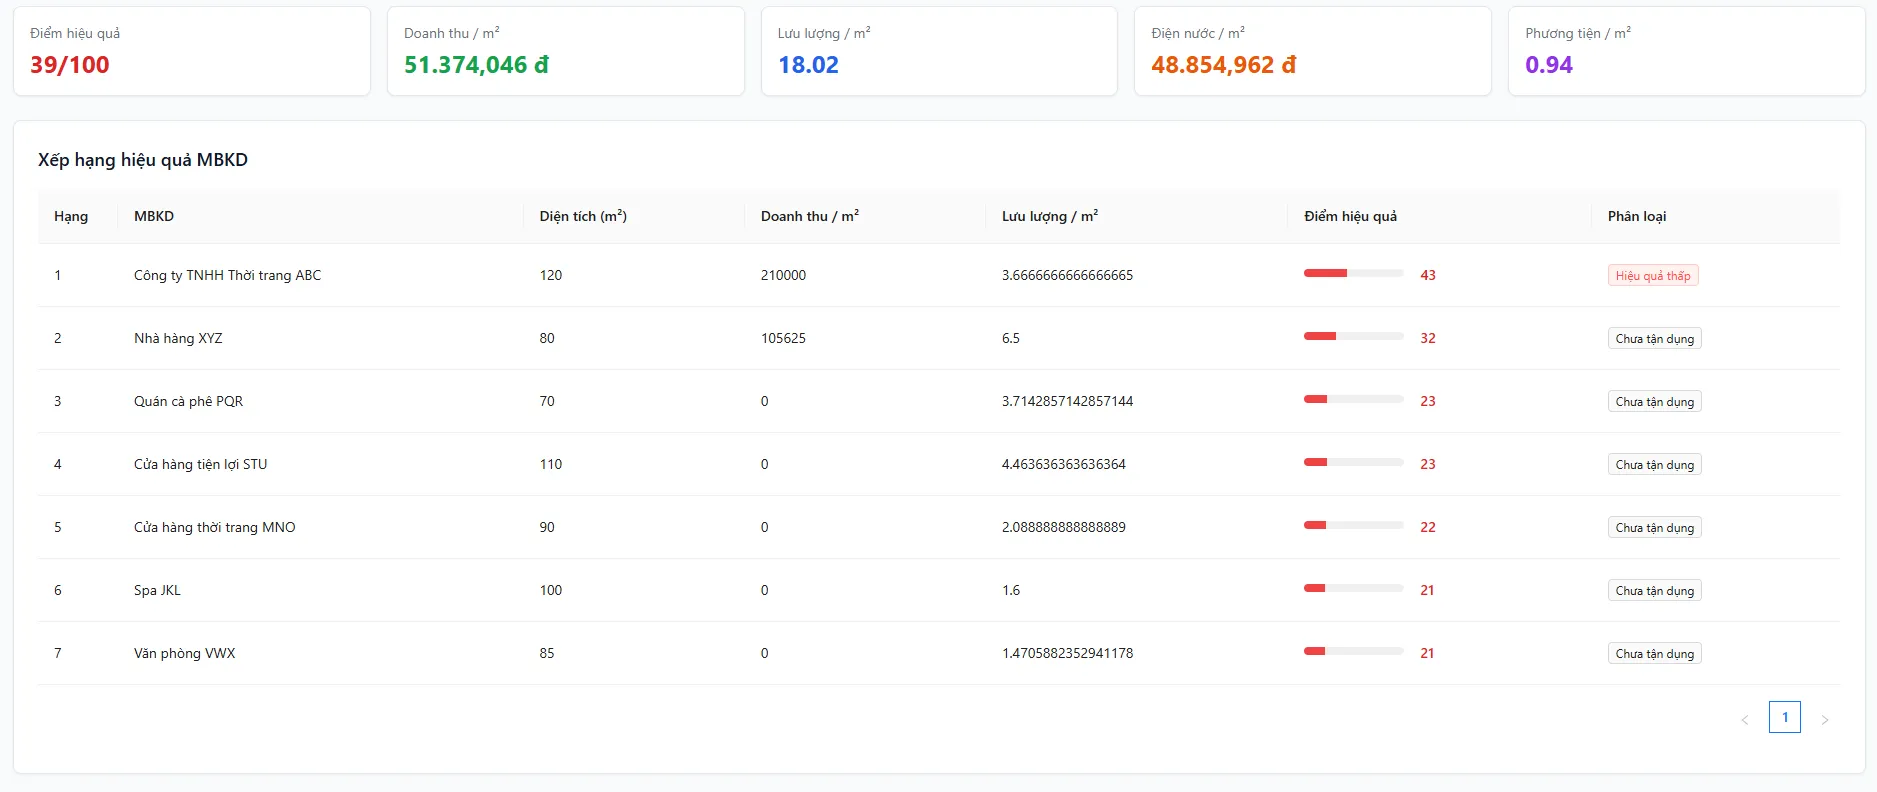The width and height of the screenshot is (1877, 792).
Task: Click traffic value 3.6666666666666665
Action: [1067, 275]
